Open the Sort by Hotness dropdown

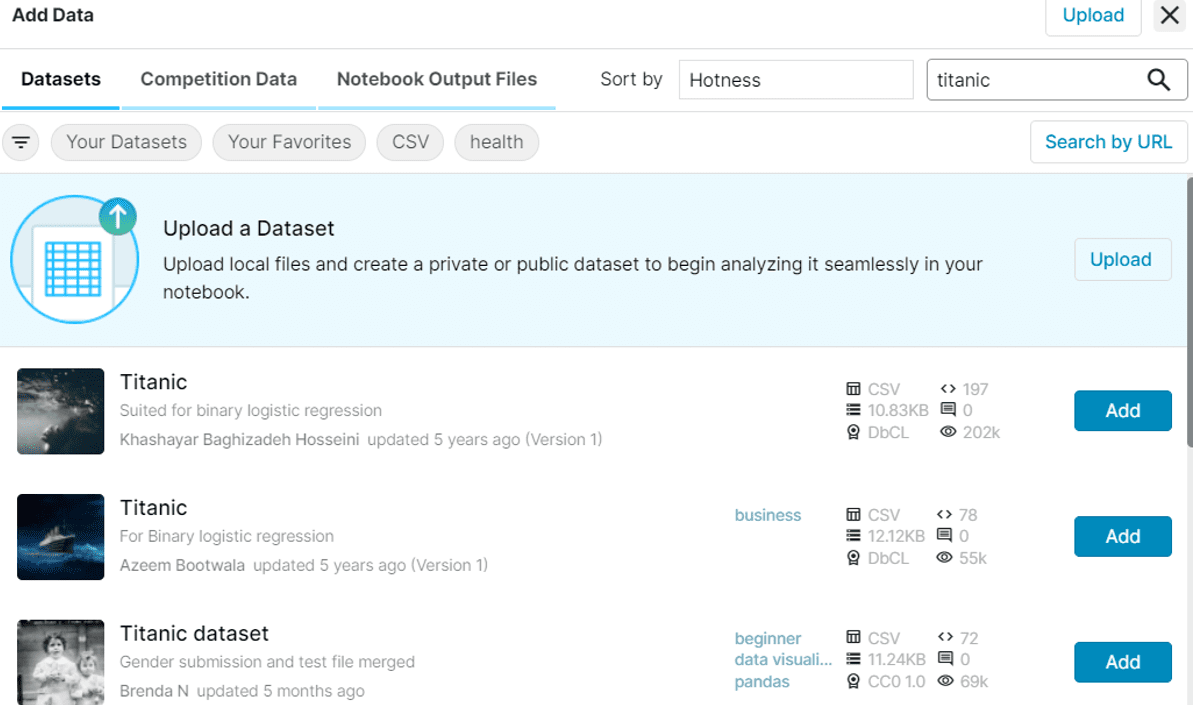pos(796,80)
